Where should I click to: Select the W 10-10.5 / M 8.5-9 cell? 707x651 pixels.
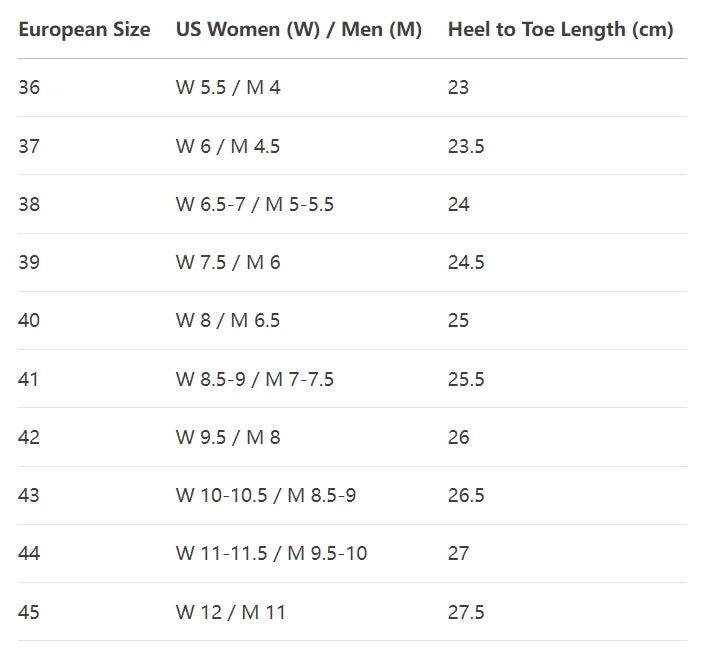click(266, 495)
